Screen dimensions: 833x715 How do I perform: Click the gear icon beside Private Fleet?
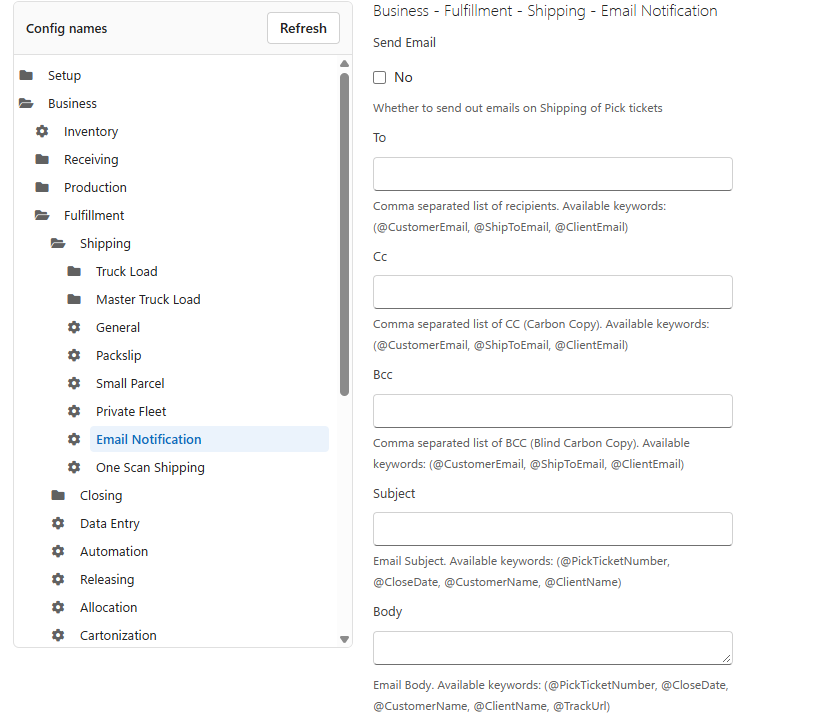[x=74, y=412]
